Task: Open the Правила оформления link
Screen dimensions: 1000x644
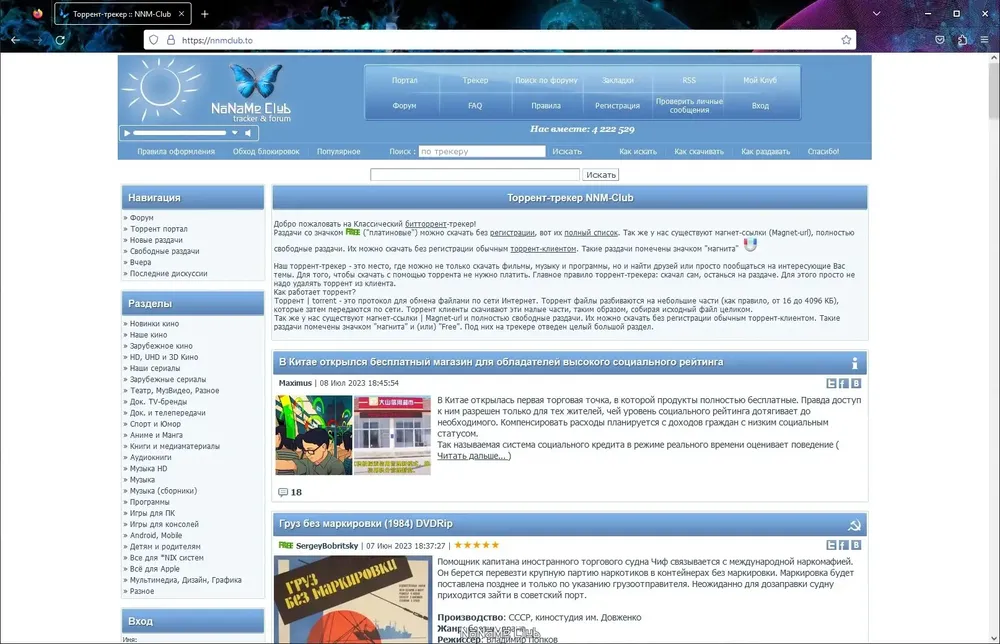Action: click(176, 152)
